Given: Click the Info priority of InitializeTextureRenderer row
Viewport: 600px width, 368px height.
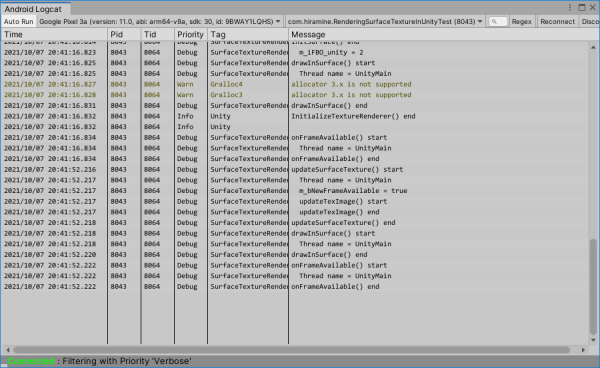Looking at the screenshot, I should pyautogui.click(x=185, y=116).
